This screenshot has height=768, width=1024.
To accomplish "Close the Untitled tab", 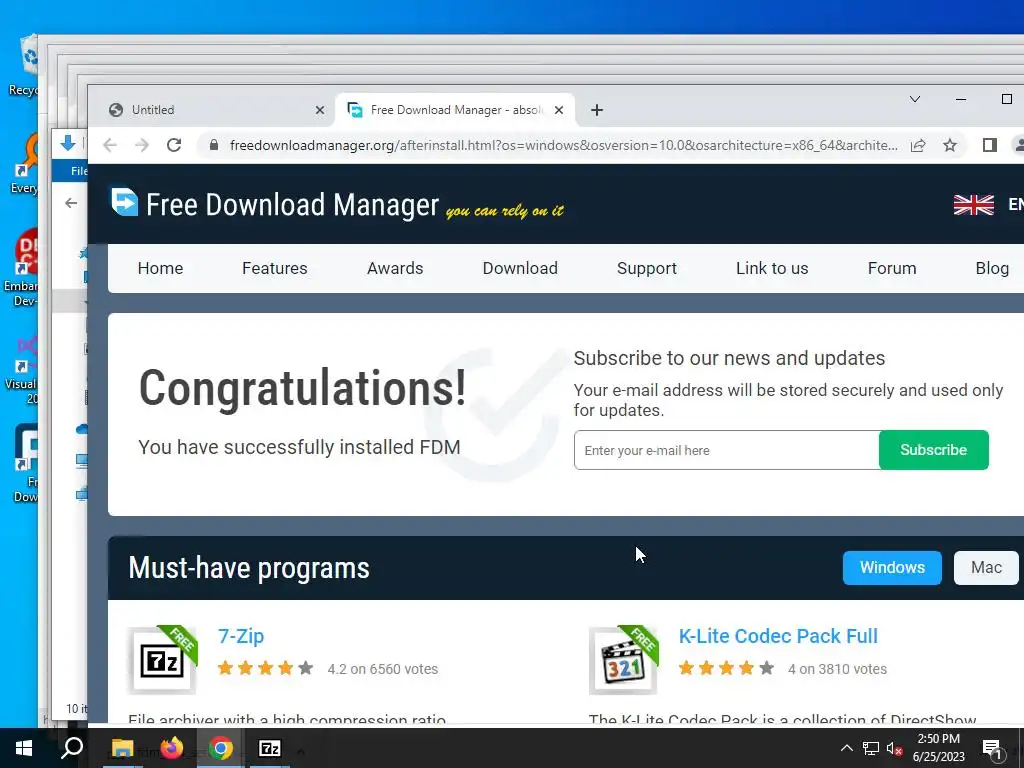I will click(319, 110).
